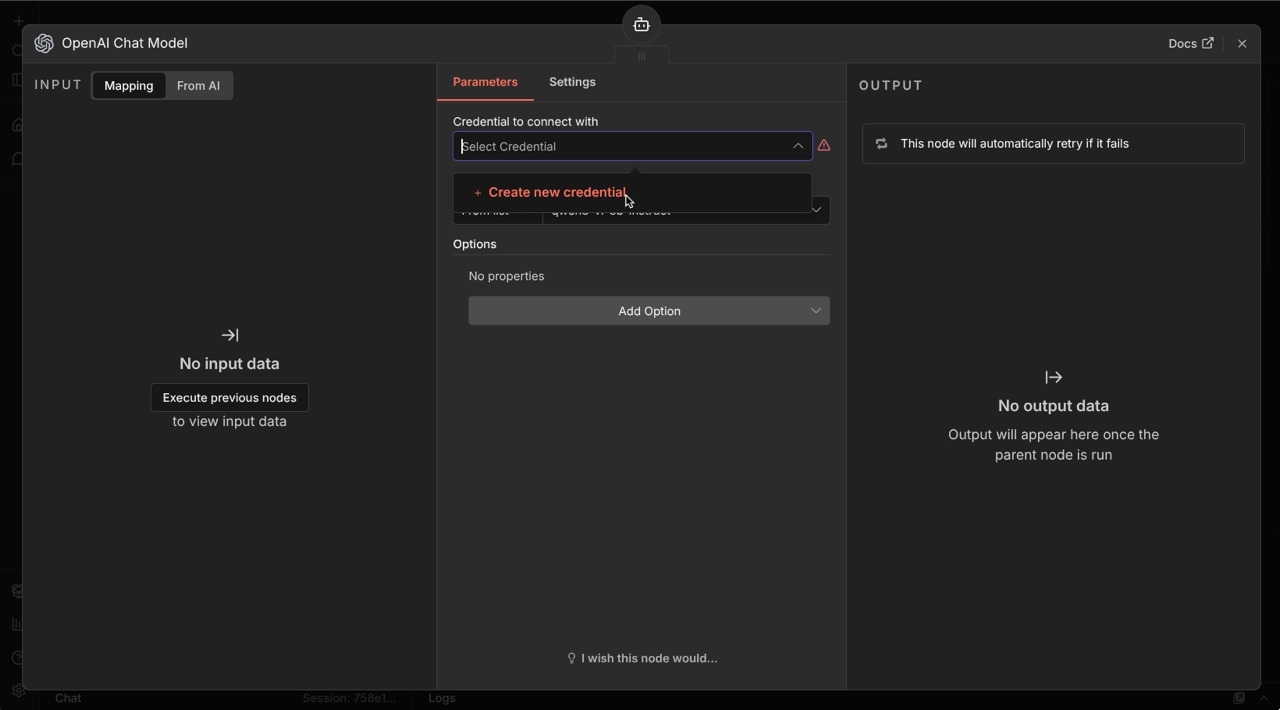Viewport: 1280px width, 710px height.
Task: Click the OUTPUT panel heading
Action: 891,85
